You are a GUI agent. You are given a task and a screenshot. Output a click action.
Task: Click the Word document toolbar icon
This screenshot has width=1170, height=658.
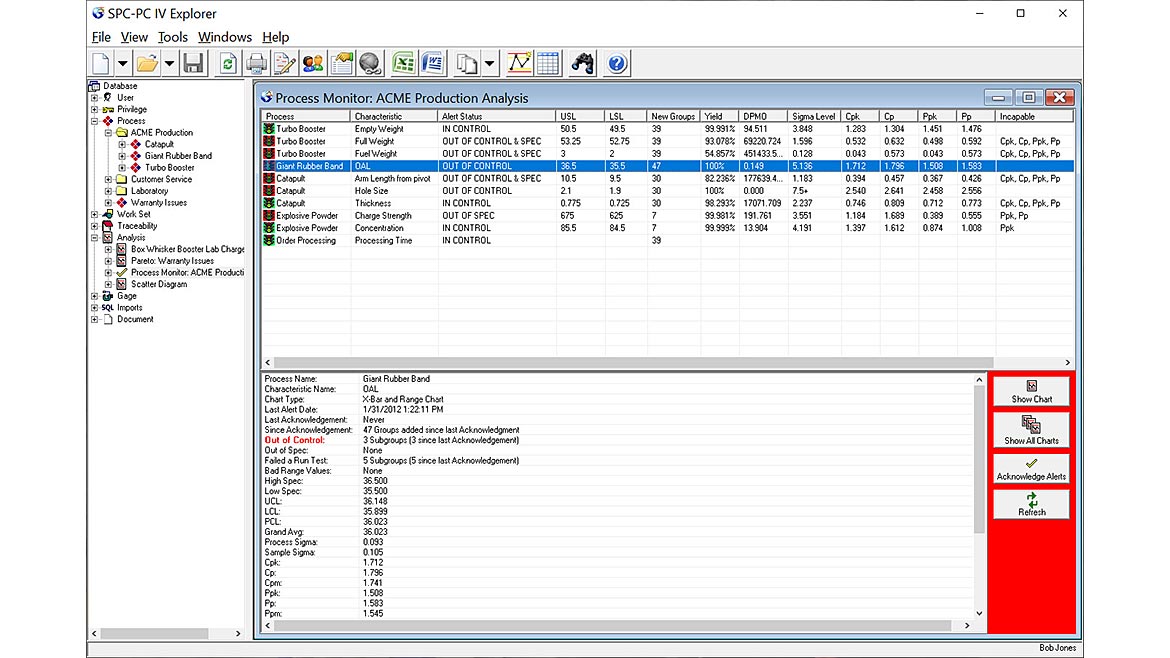tap(432, 64)
